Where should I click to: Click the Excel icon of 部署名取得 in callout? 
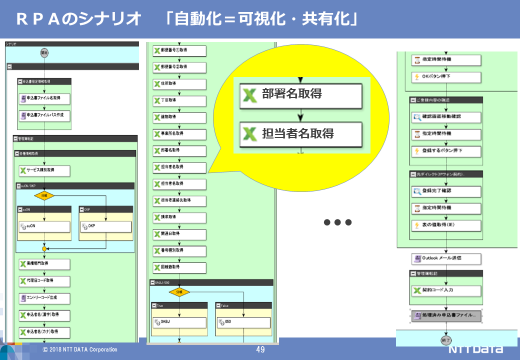pyautogui.click(x=250, y=95)
